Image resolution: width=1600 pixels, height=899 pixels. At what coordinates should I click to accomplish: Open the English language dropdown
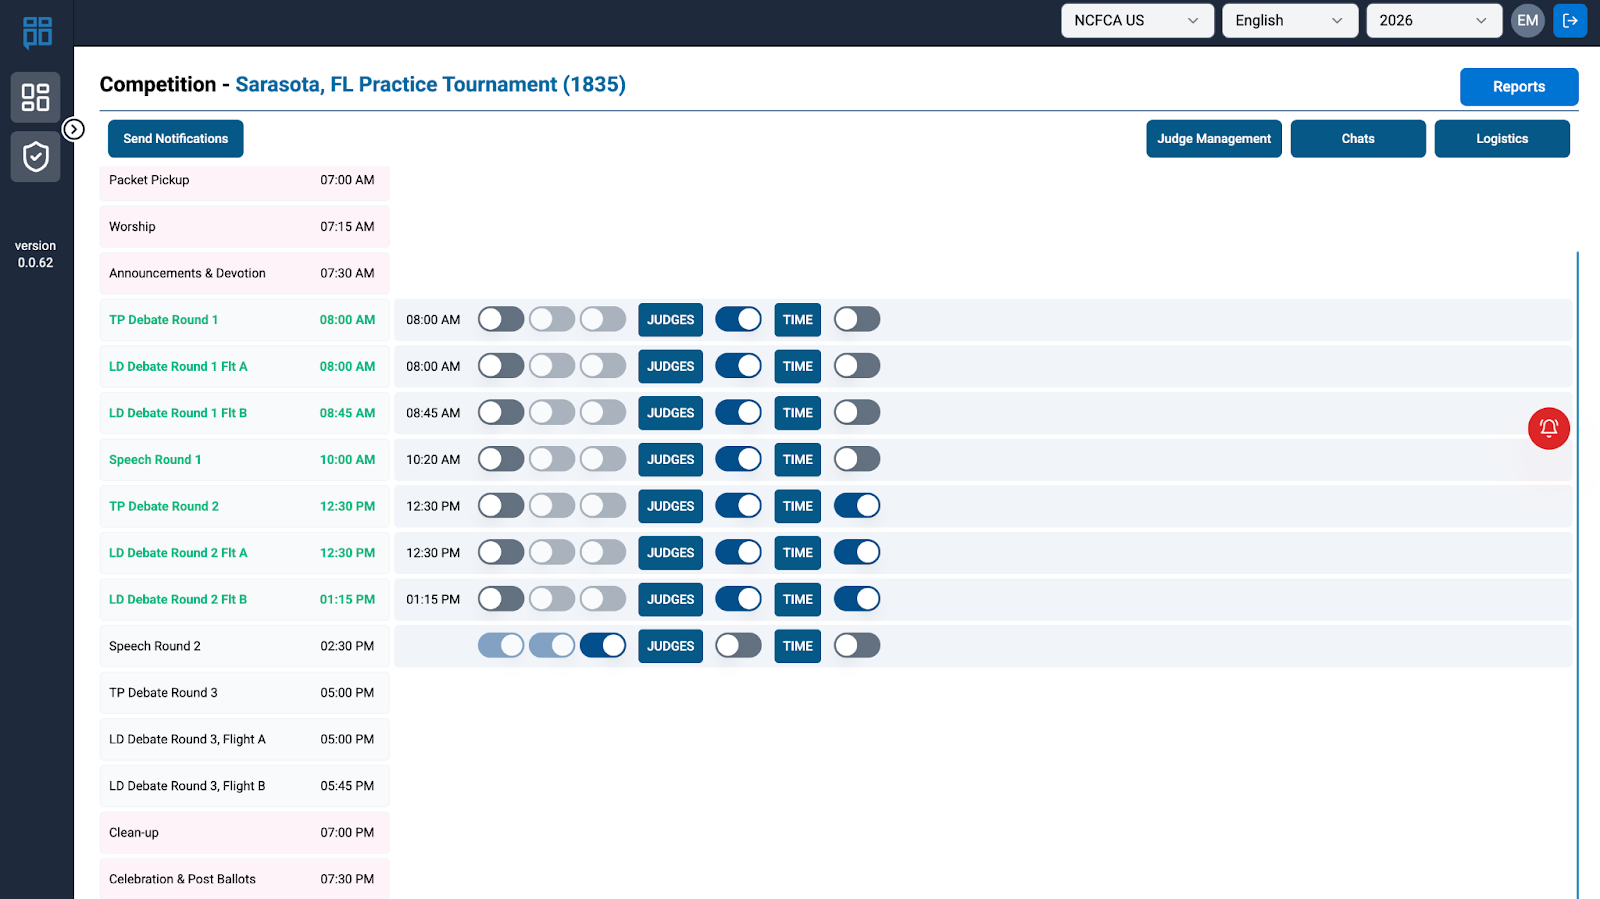pos(1289,20)
